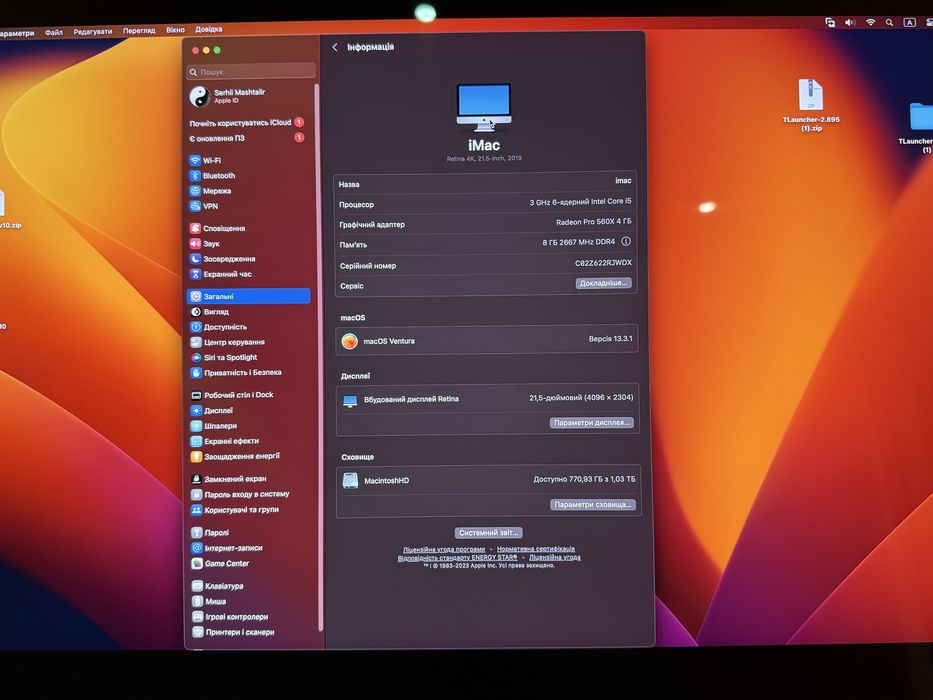Click the iMac name field value
Viewport: 933px width, 700px height.
pyautogui.click(x=623, y=181)
